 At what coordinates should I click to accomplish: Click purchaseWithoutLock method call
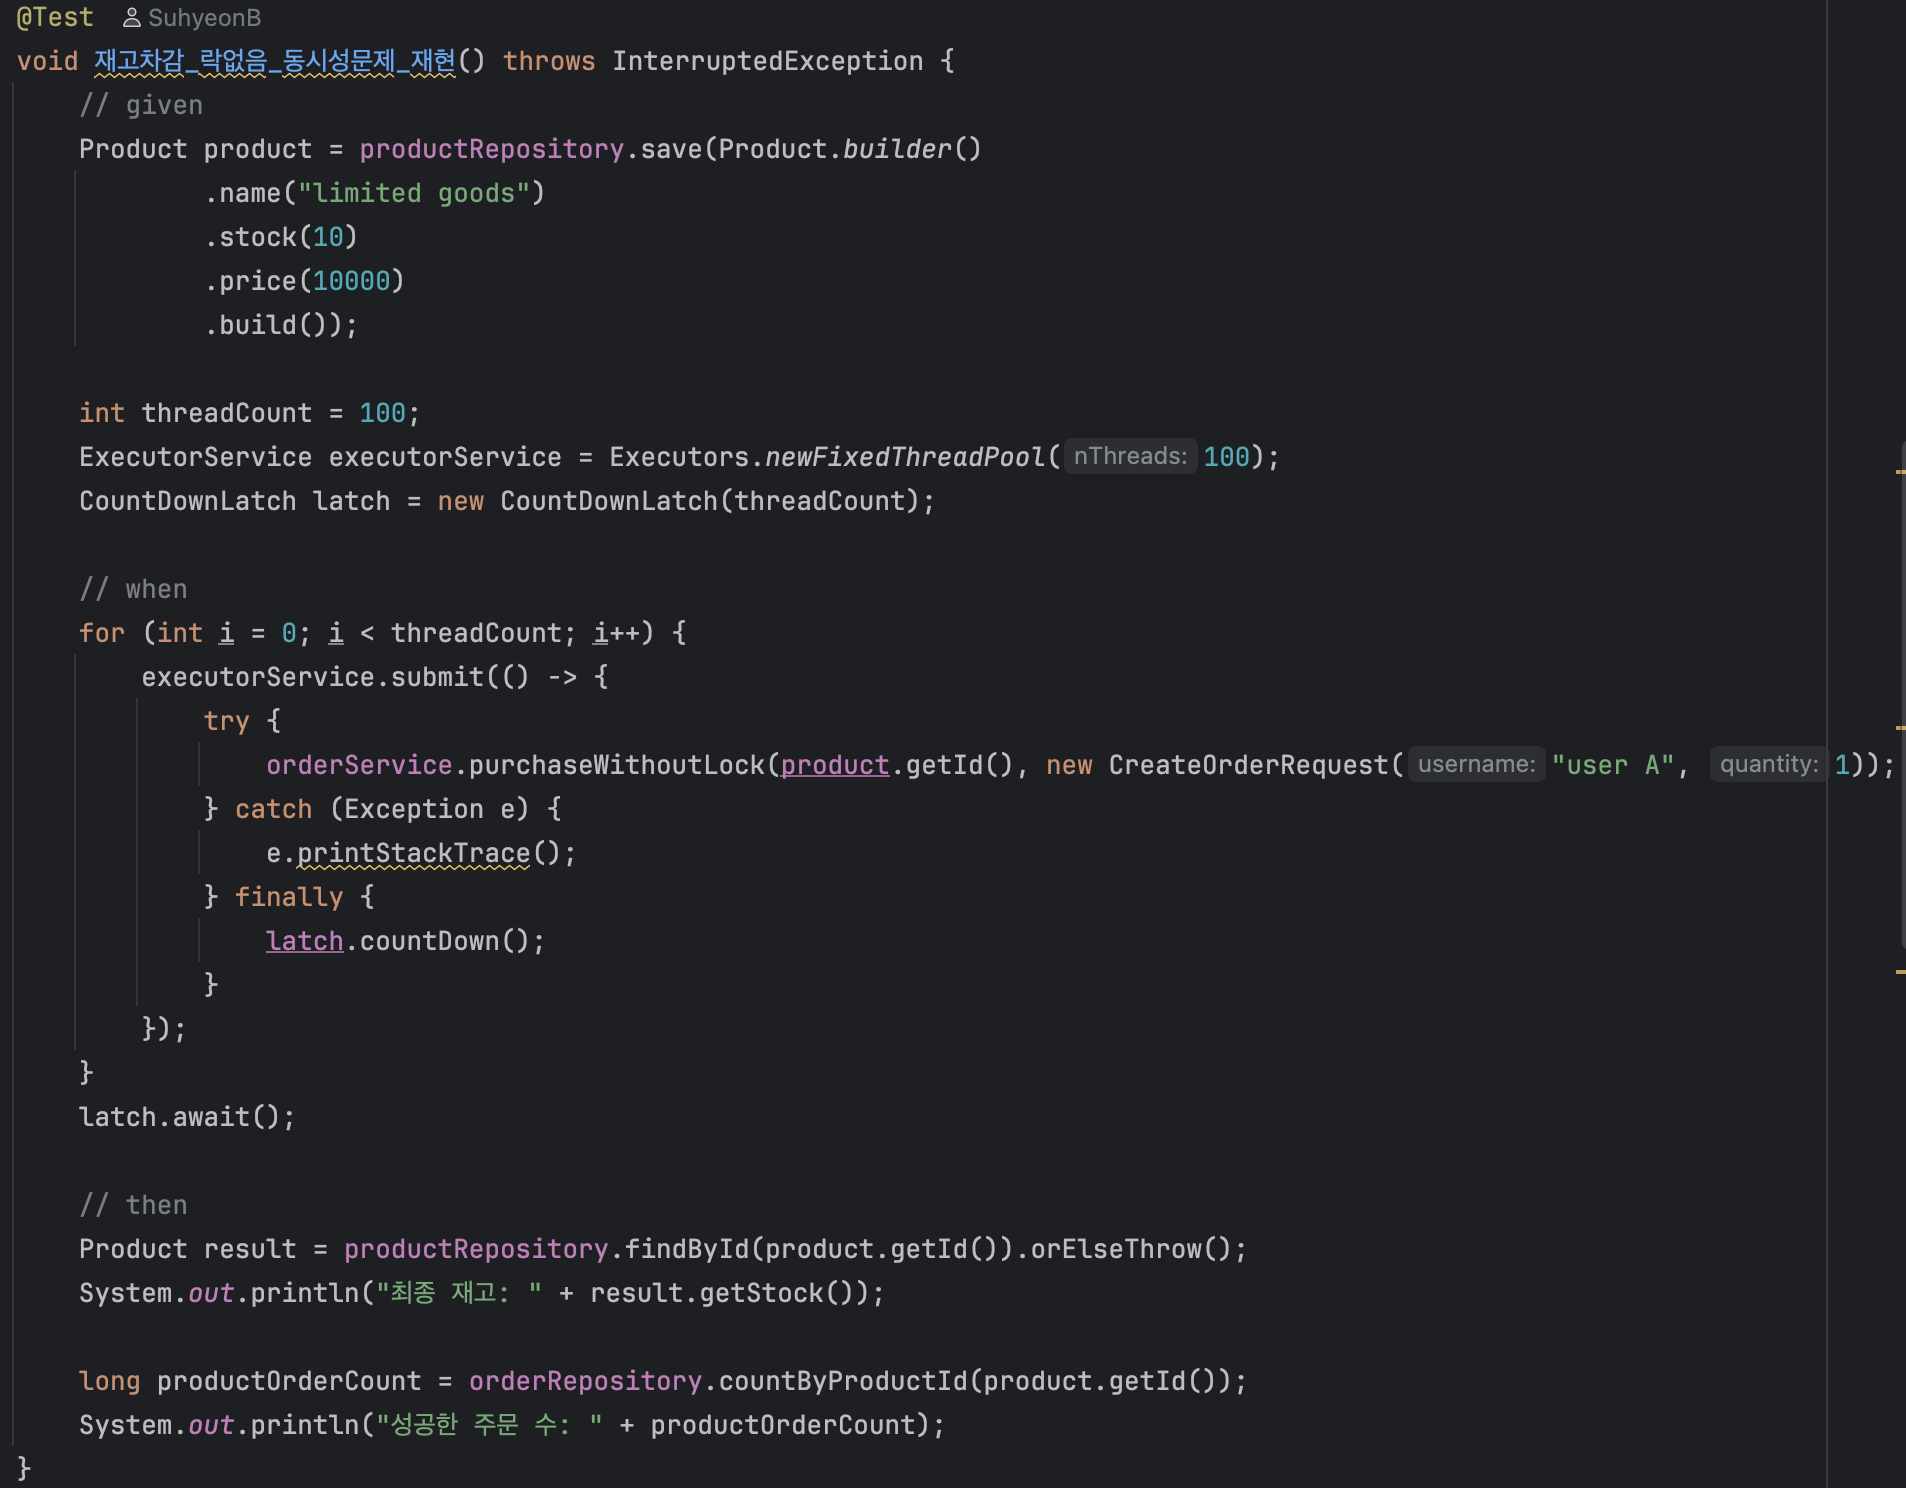pyautogui.click(x=617, y=765)
